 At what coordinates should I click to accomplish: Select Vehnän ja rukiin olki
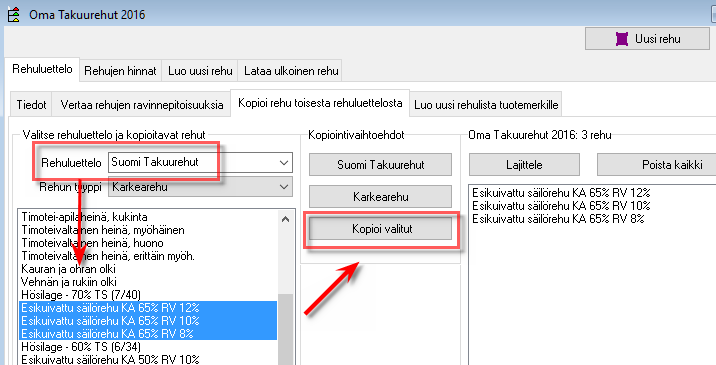148,282
